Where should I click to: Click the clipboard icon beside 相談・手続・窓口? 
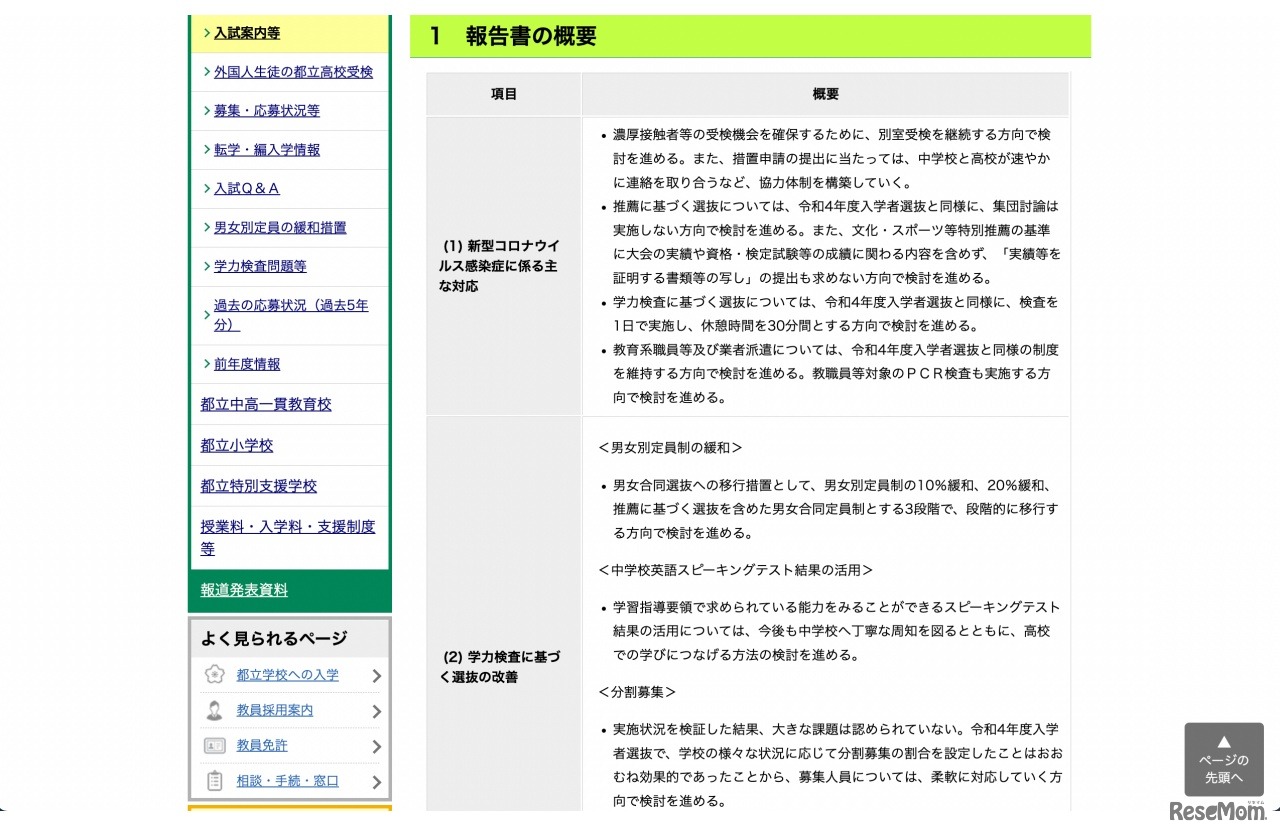[214, 781]
